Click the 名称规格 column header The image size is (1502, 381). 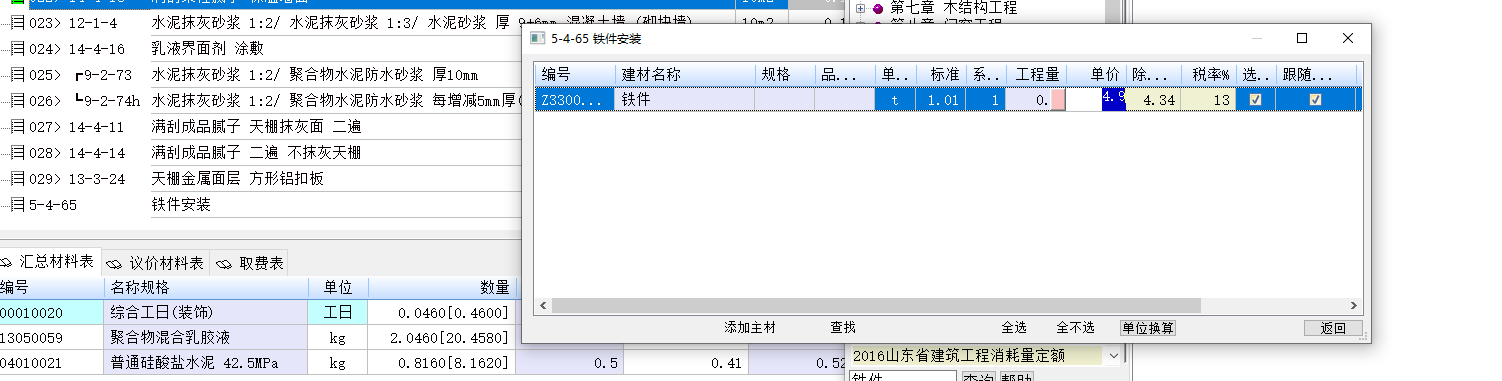pyautogui.click(x=206, y=288)
